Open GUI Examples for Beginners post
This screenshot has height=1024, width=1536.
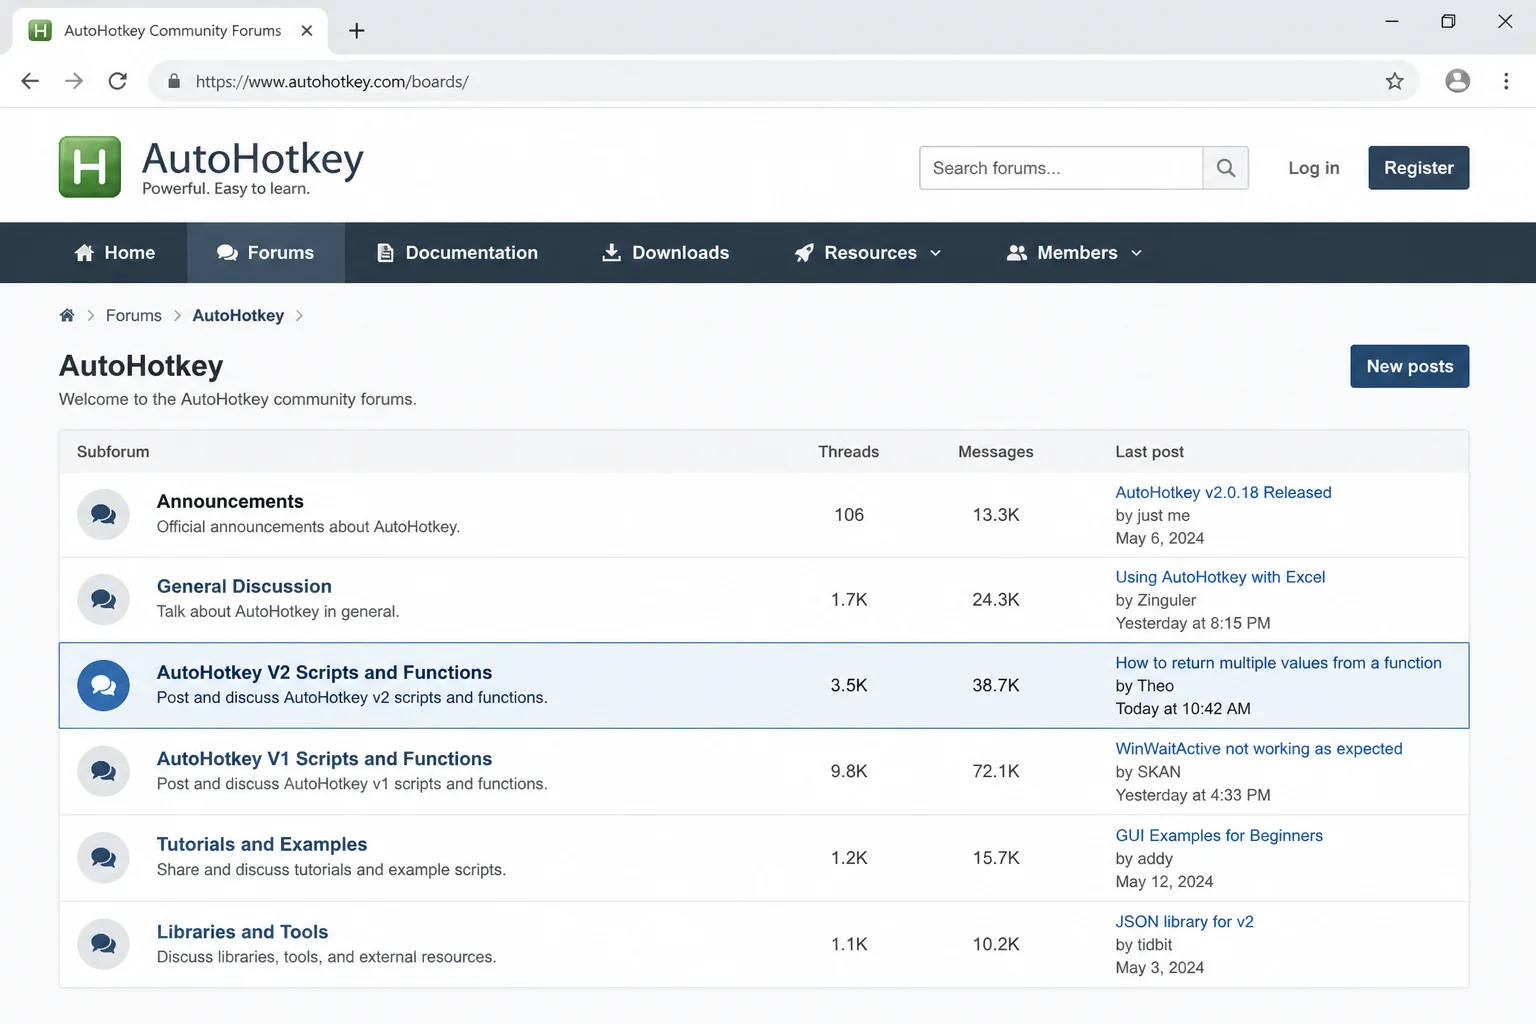coord(1219,836)
